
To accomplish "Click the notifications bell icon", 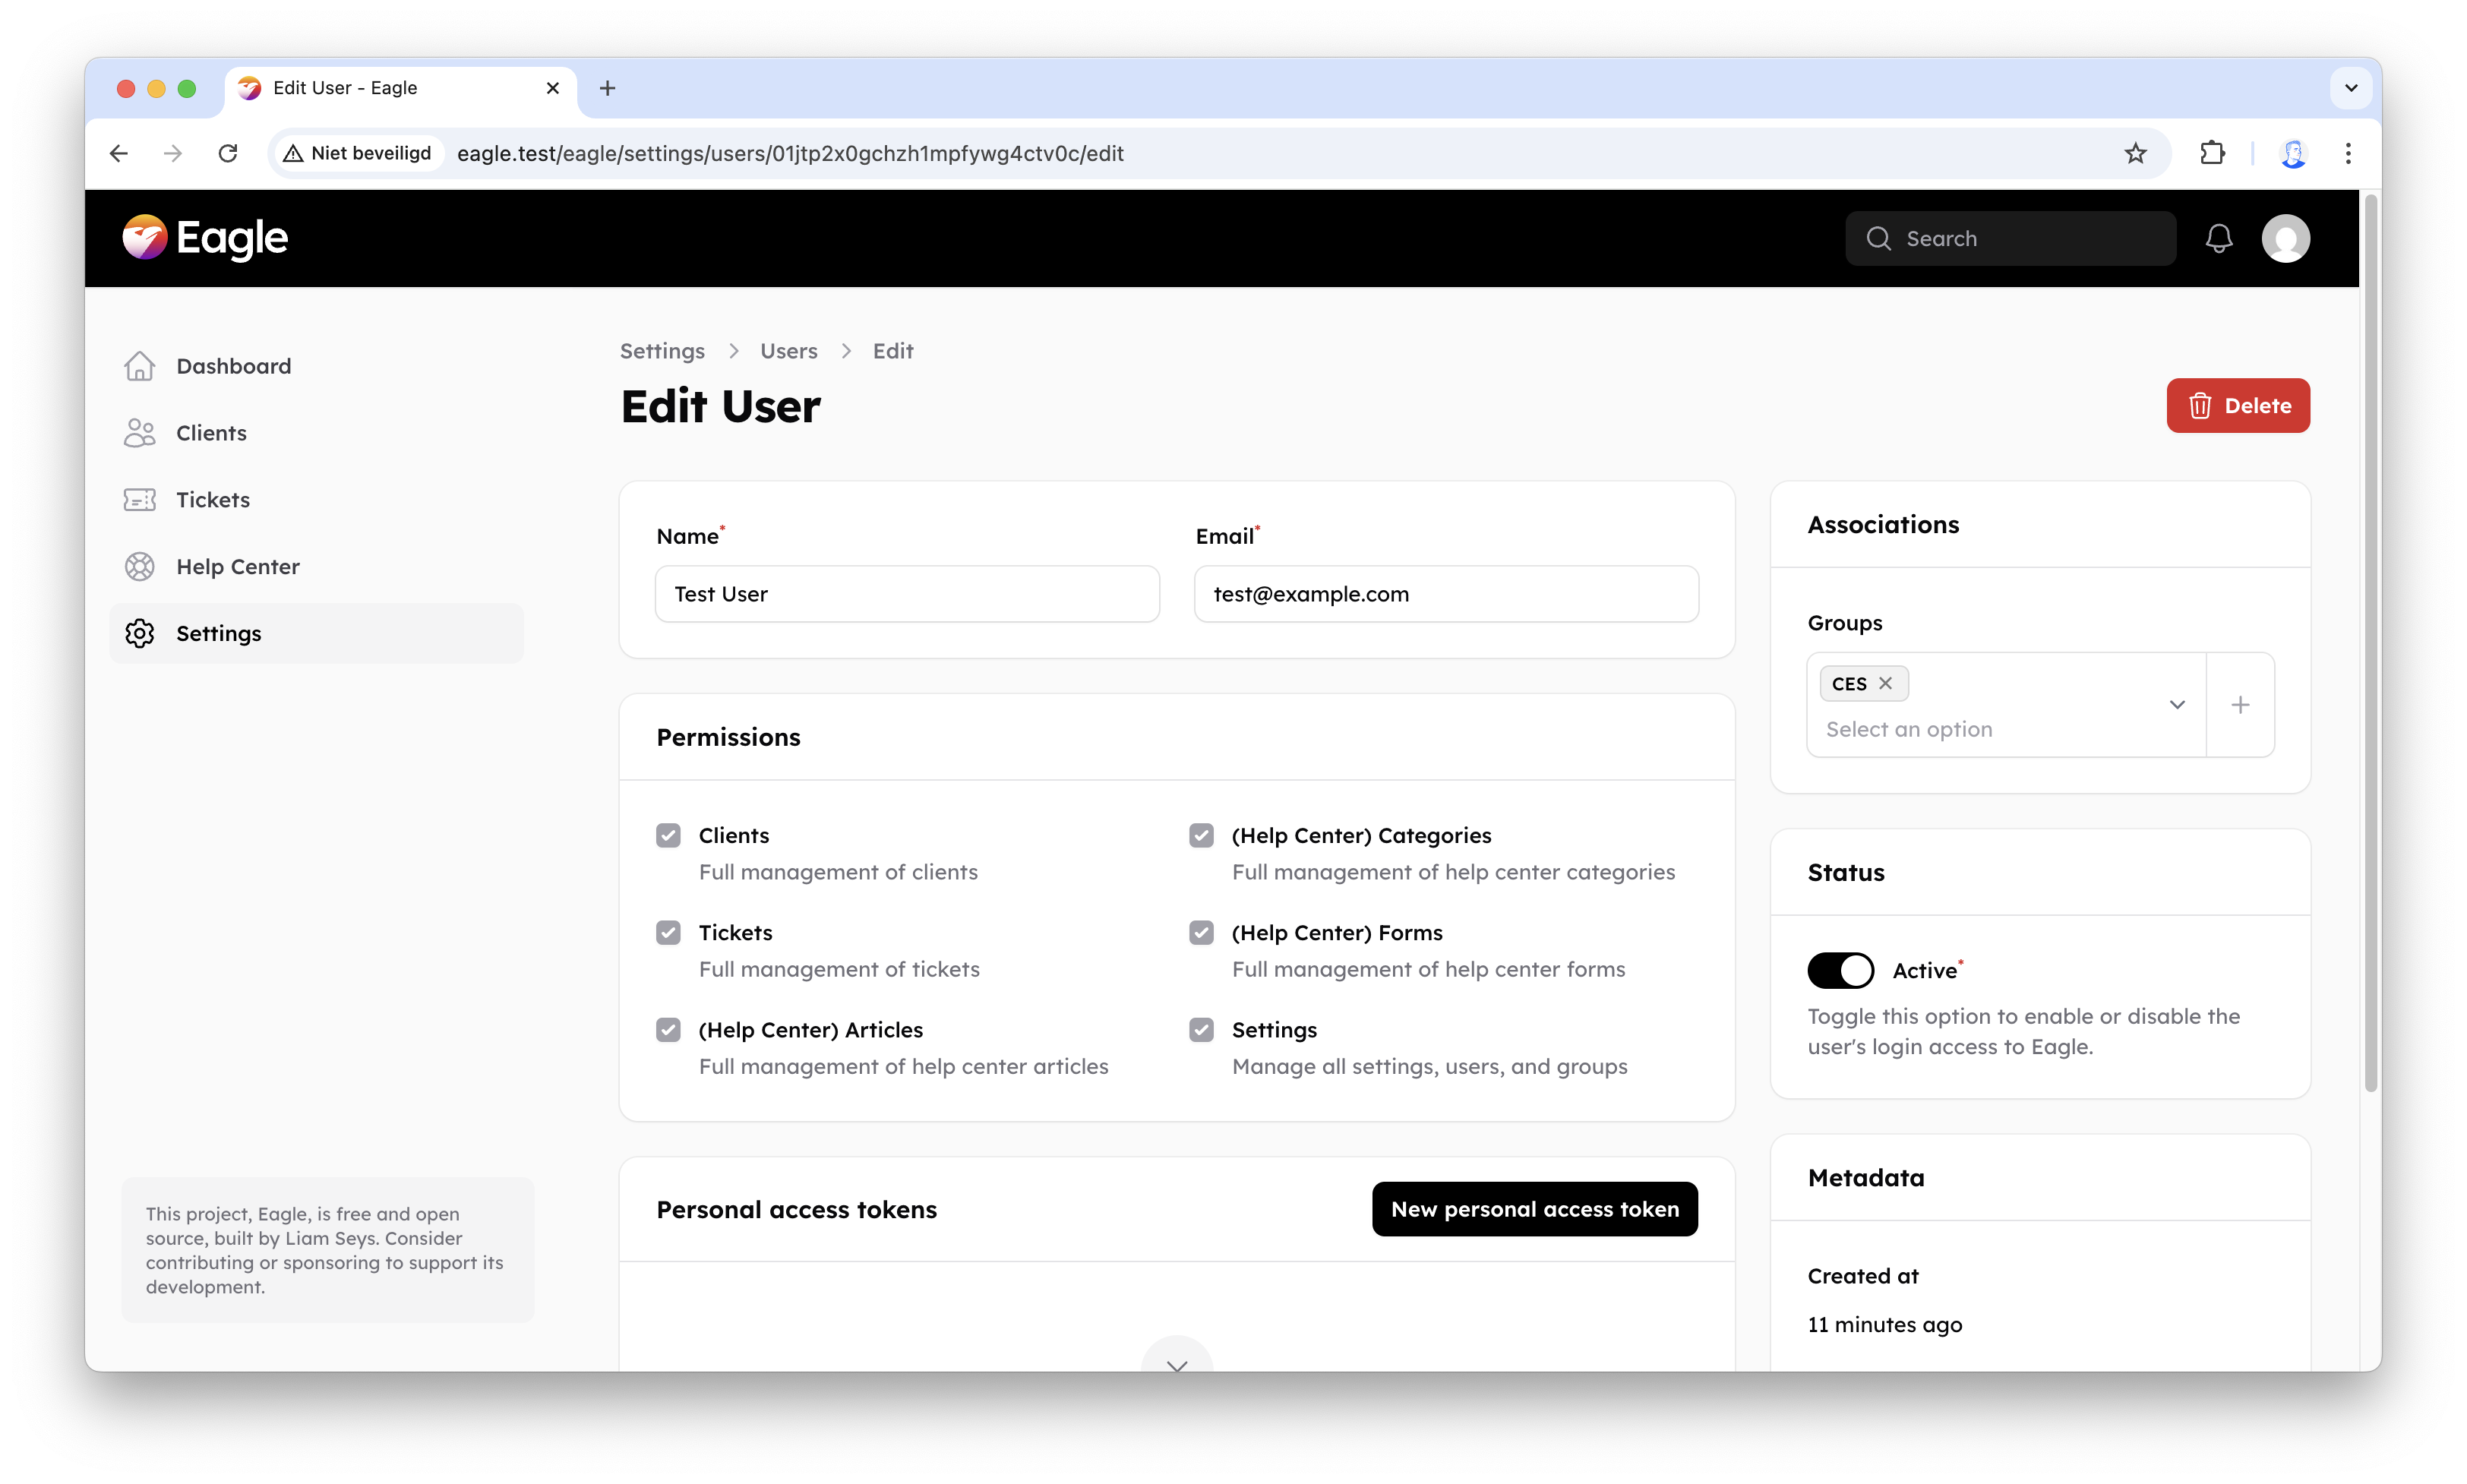I will [x=2218, y=238].
